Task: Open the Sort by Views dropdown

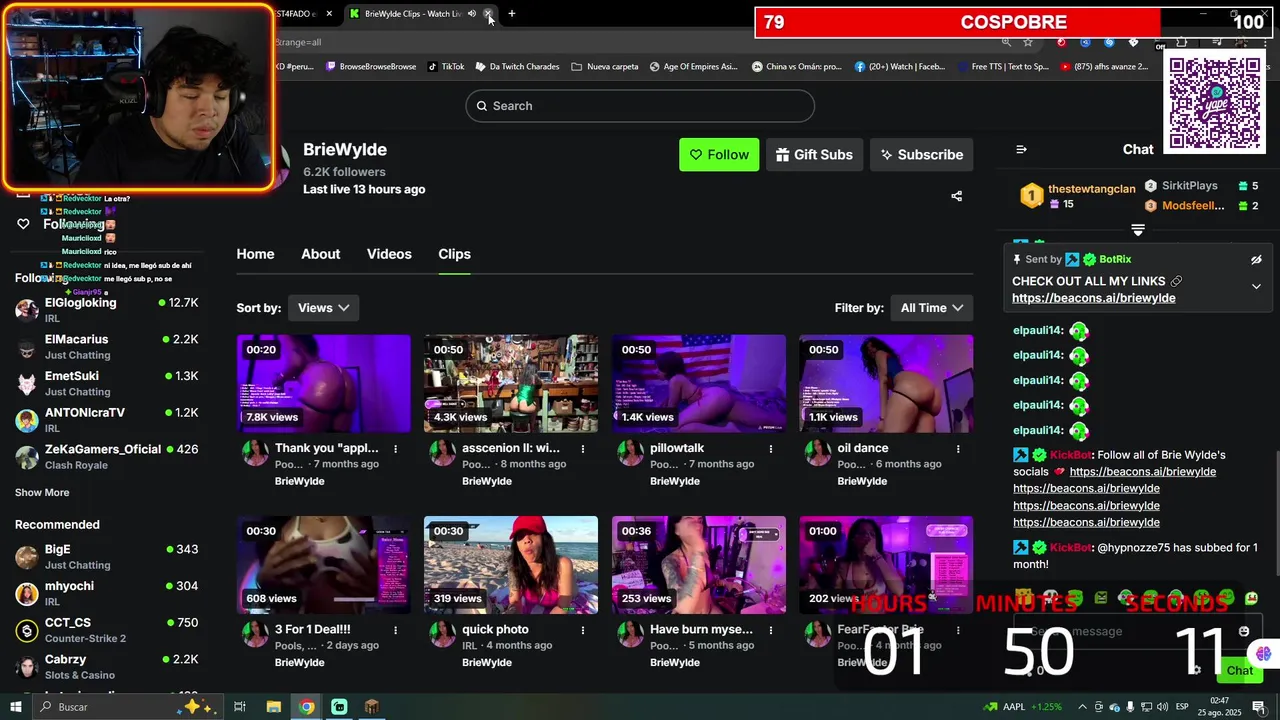Action: pos(323,308)
